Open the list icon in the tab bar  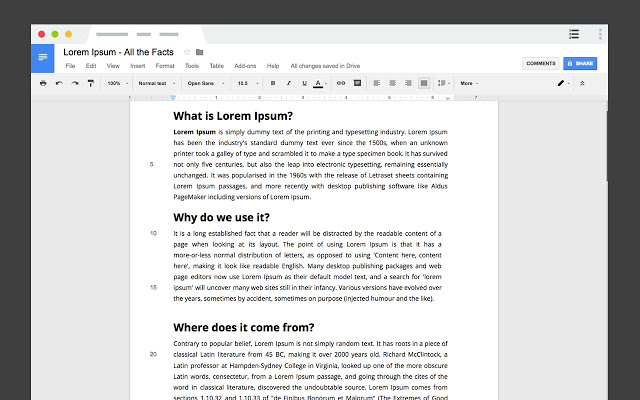click(x=574, y=34)
